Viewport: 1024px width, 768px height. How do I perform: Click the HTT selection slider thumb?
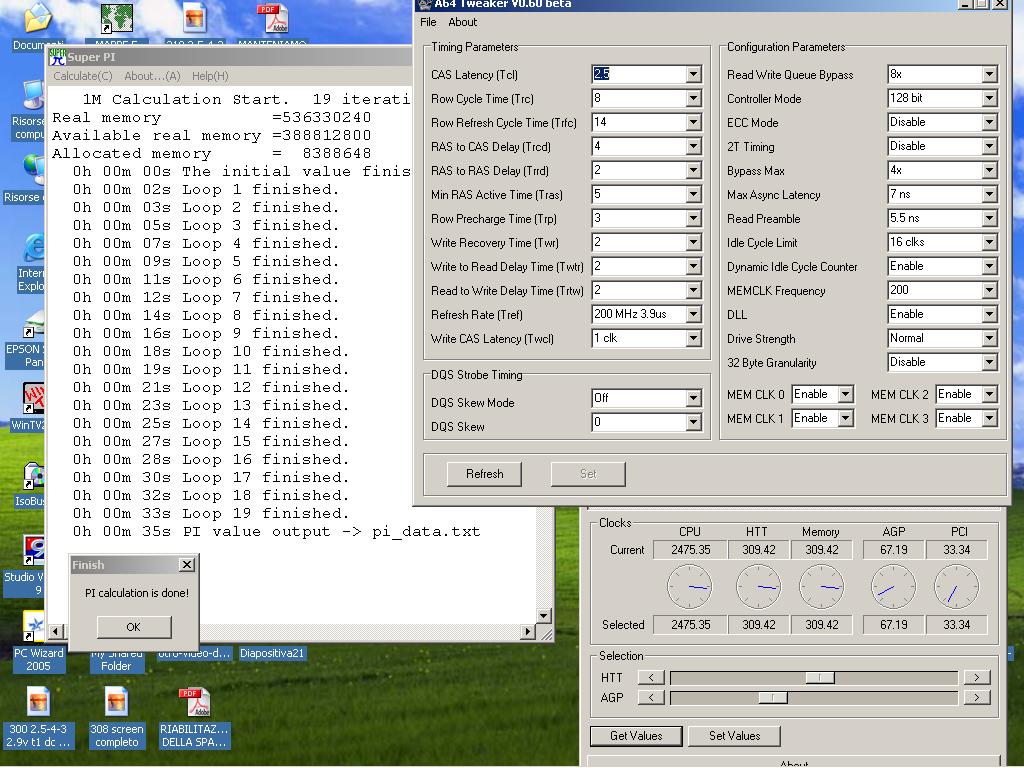pyautogui.click(x=820, y=677)
